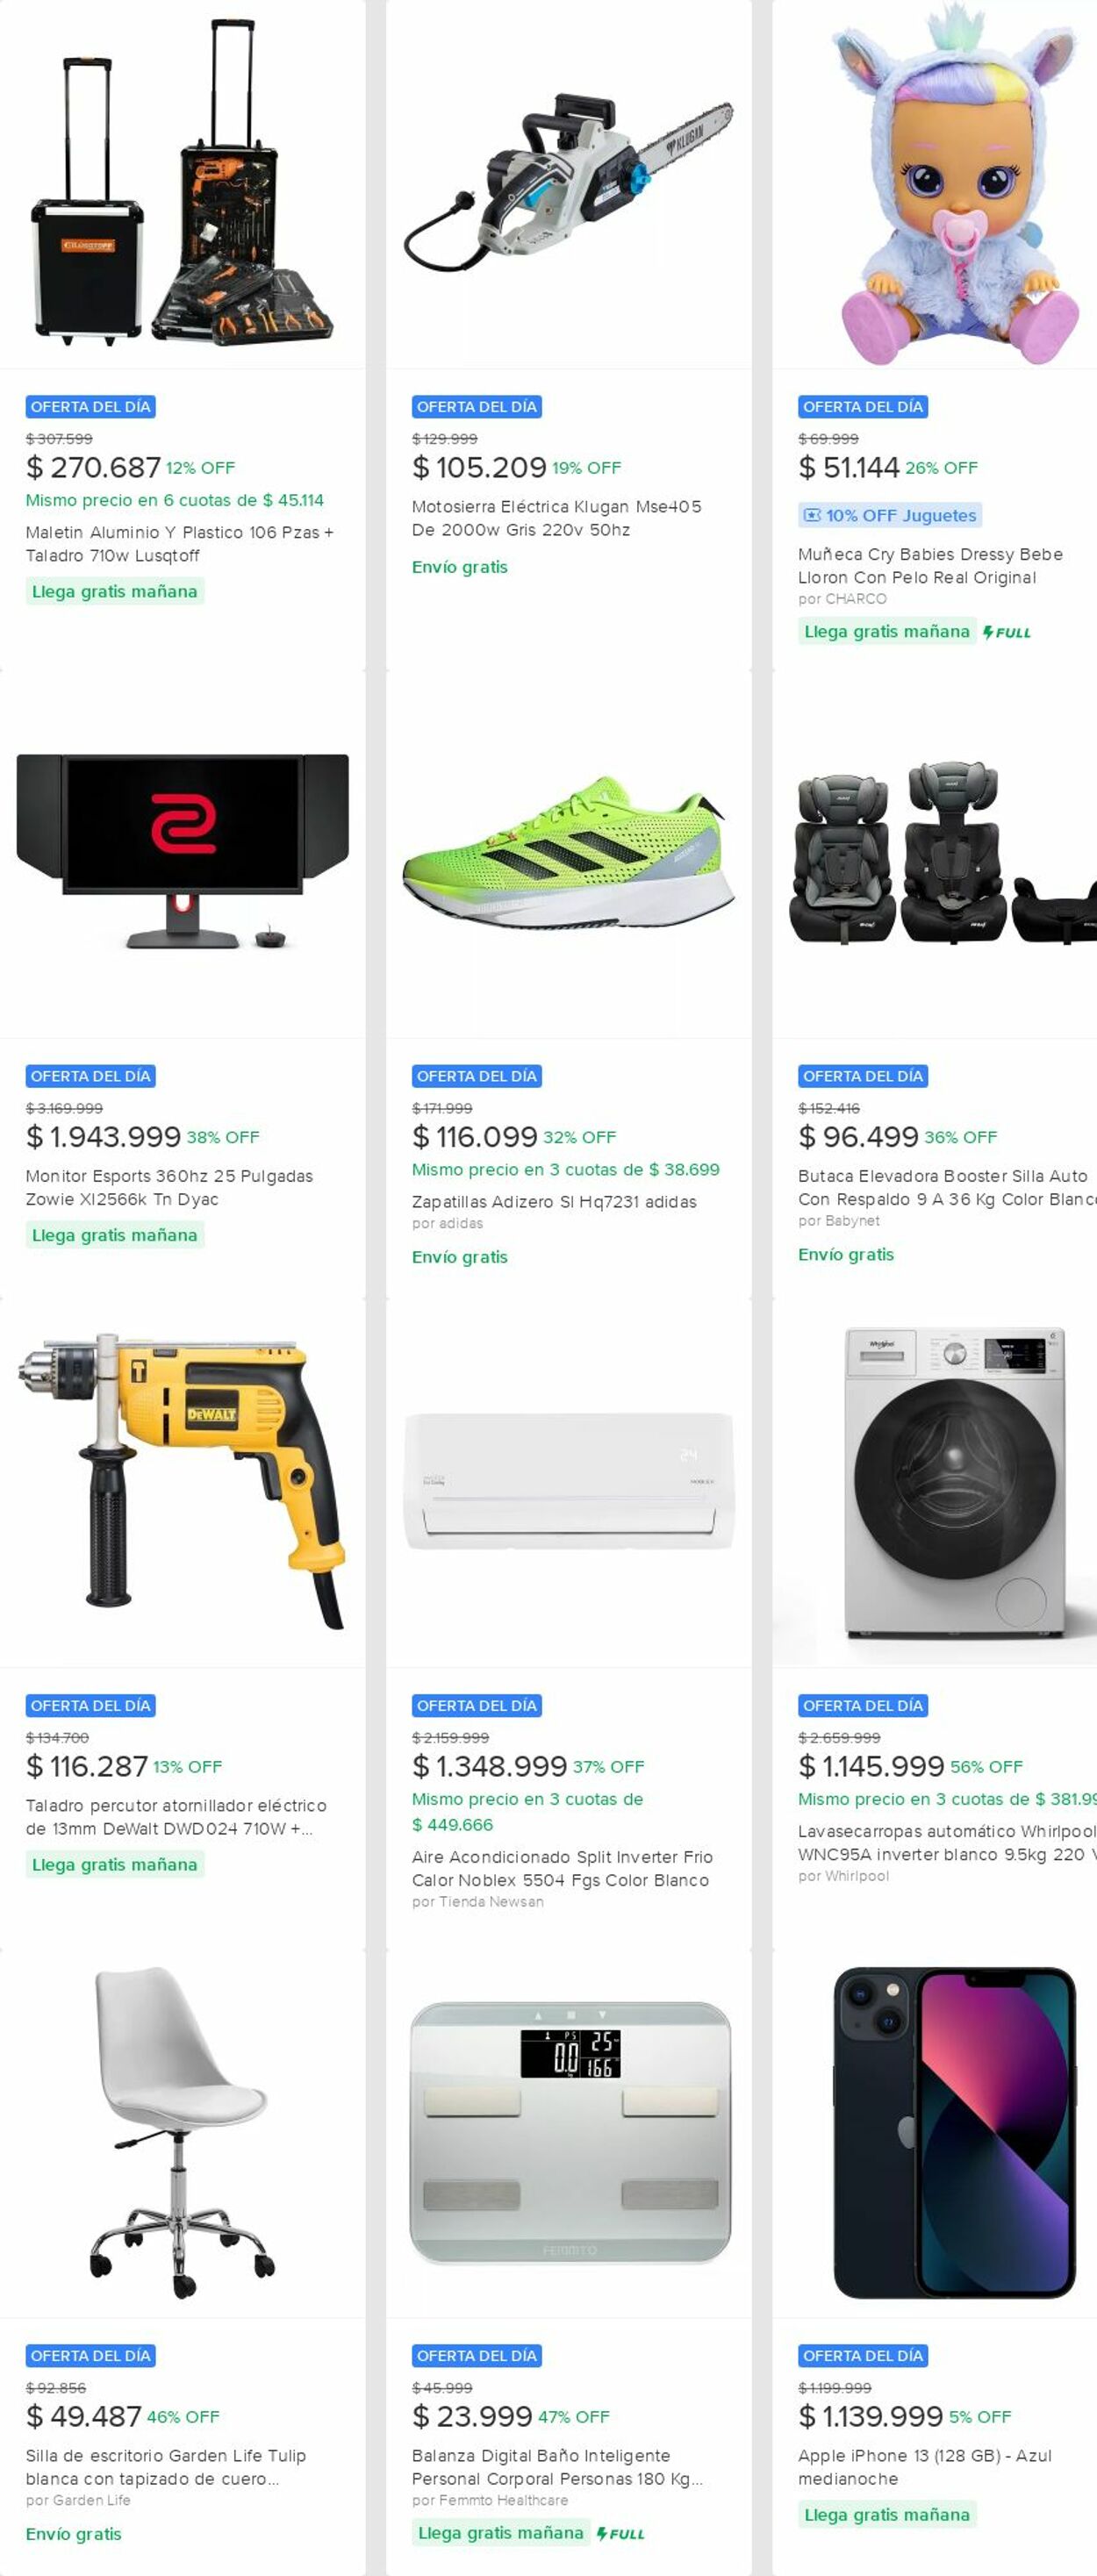The image size is (1097, 2576).
Task: Click Aire Acondicionado Split Inverter Noblex title
Action: (562, 1868)
